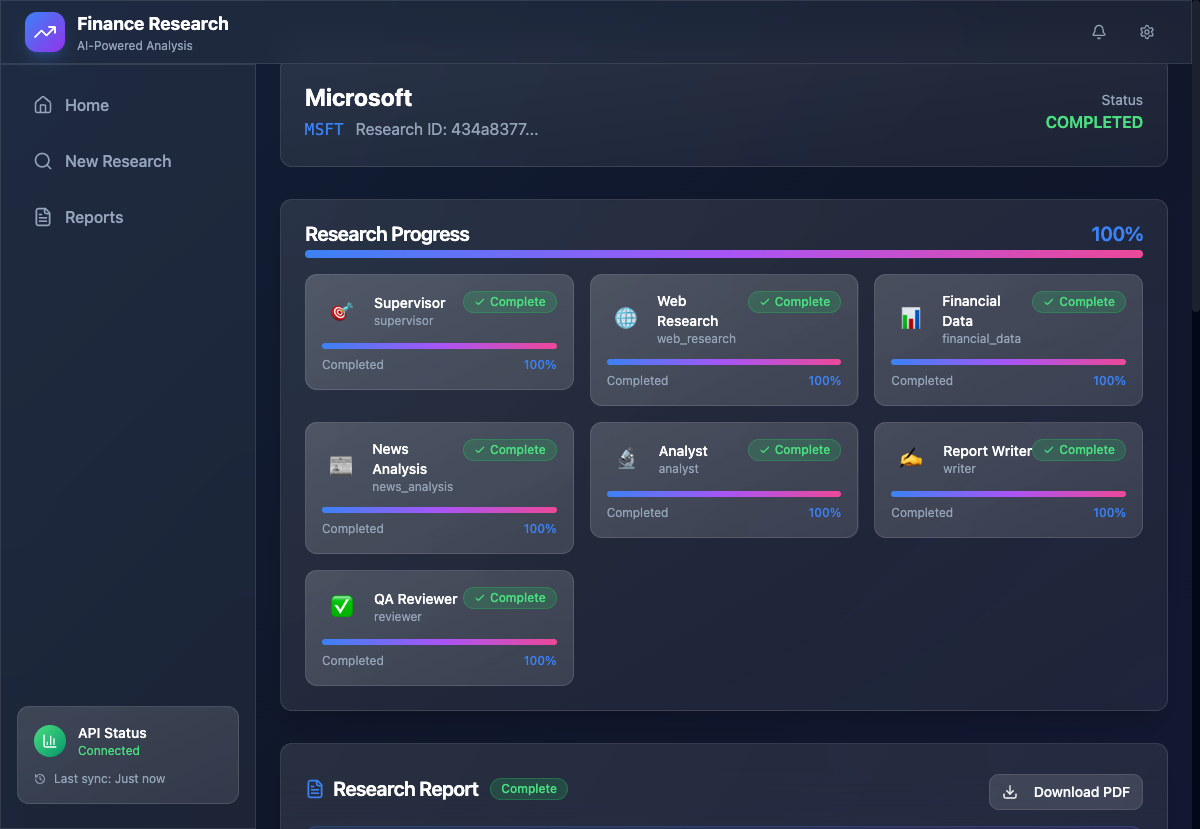Click the Supervisor dartboard emoji icon
This screenshot has height=829, width=1200.
coord(342,312)
